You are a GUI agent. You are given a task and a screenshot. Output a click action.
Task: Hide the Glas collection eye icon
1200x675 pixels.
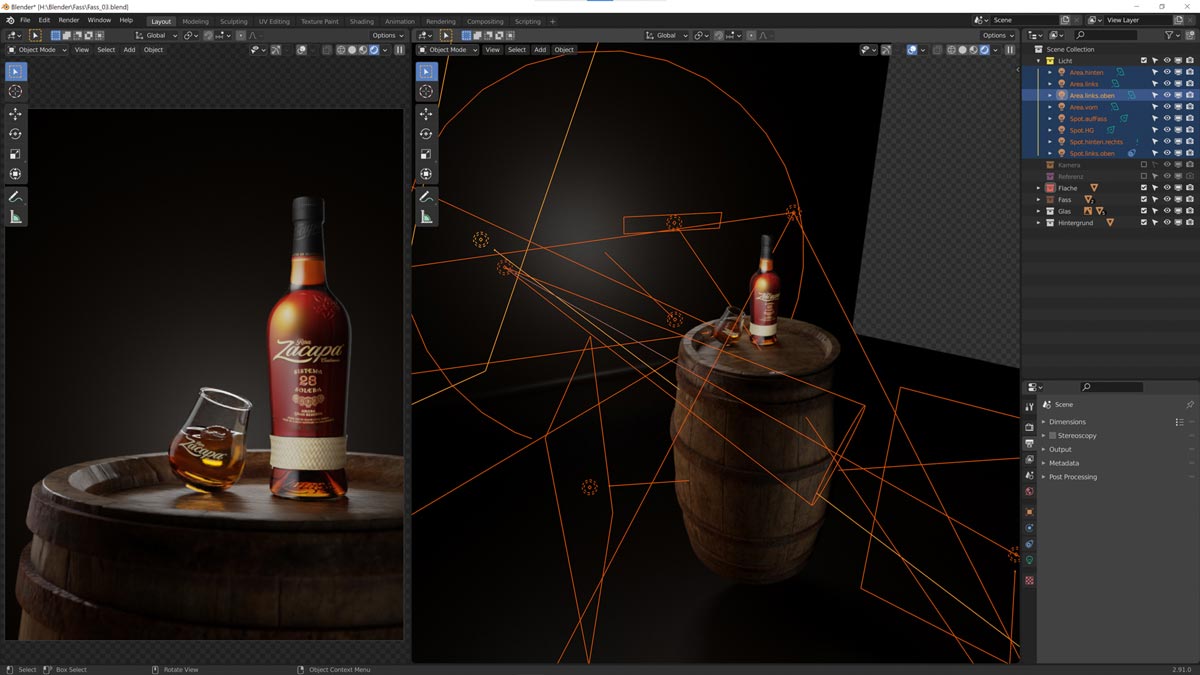(1166, 211)
